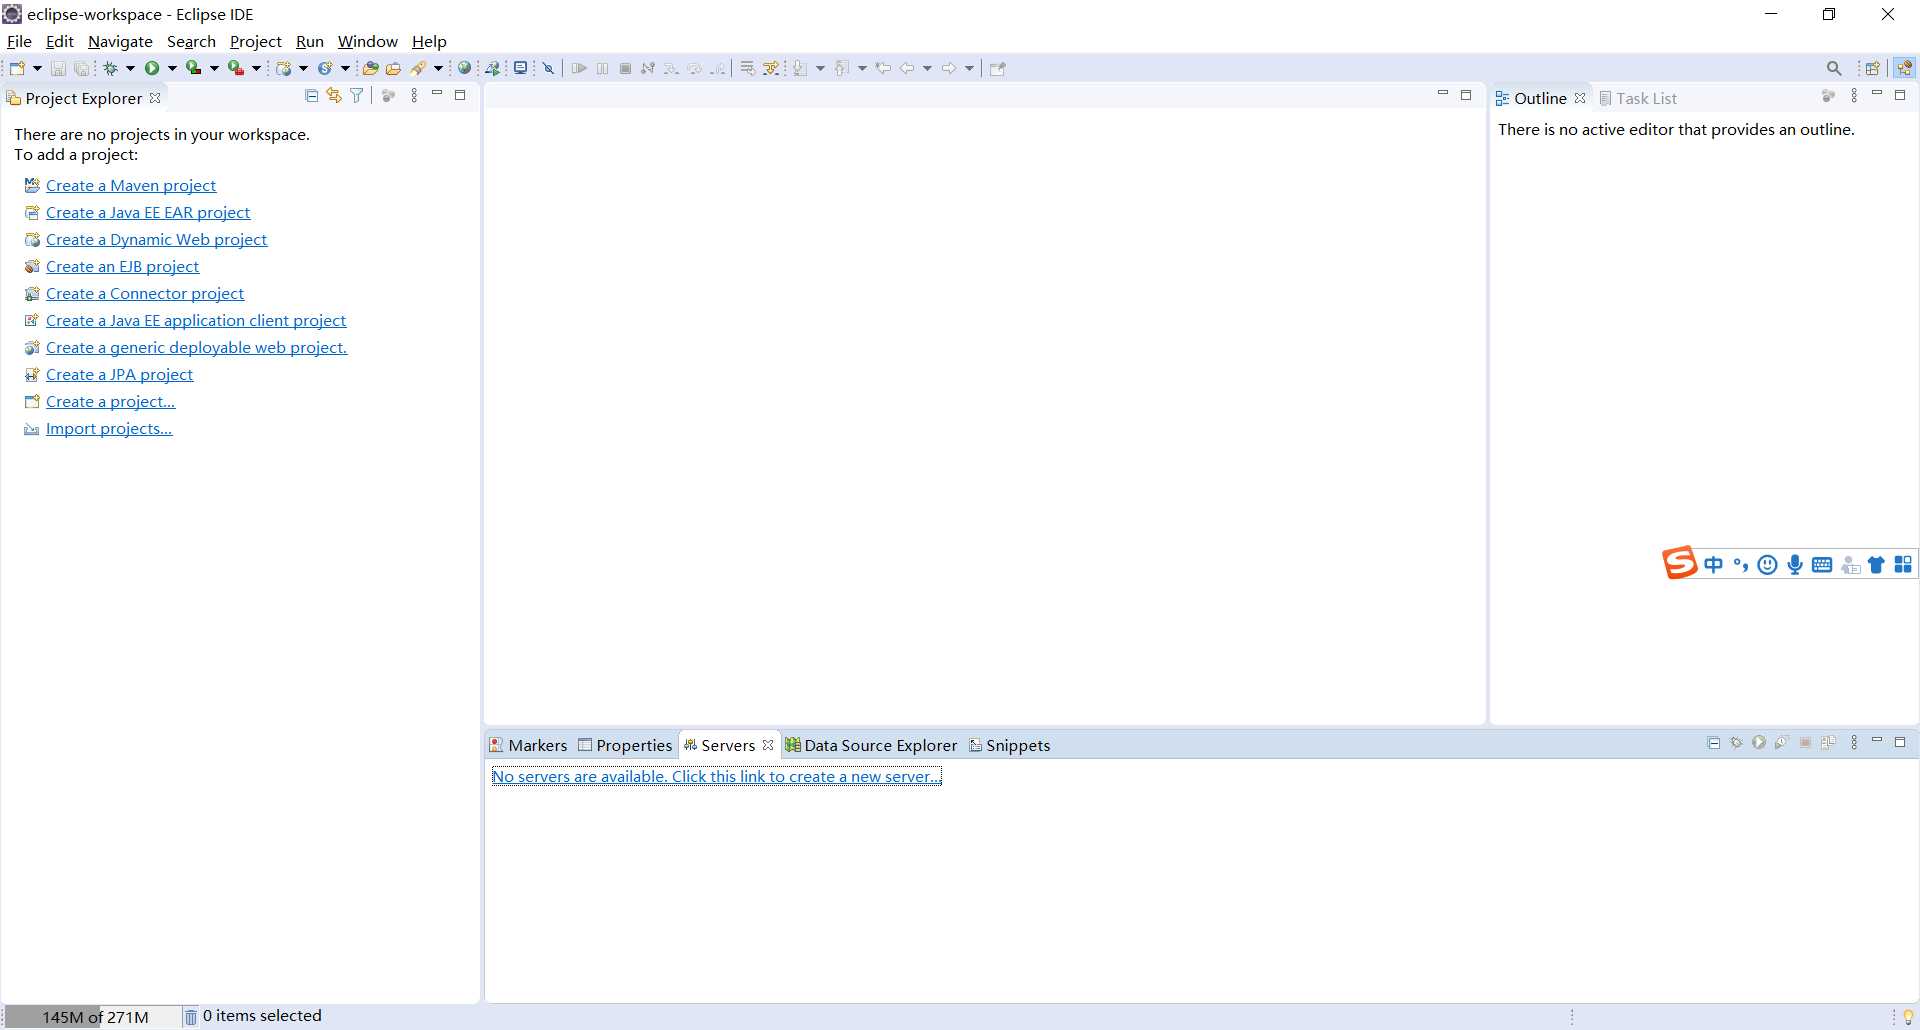Collapse All in Project Explorer
This screenshot has width=1920, height=1030.
click(311, 95)
